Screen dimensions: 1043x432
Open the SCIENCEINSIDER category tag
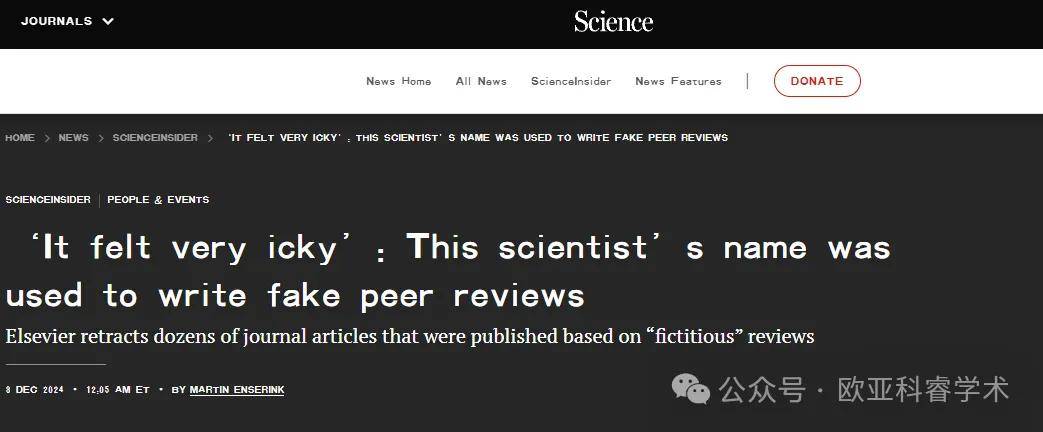pos(48,200)
